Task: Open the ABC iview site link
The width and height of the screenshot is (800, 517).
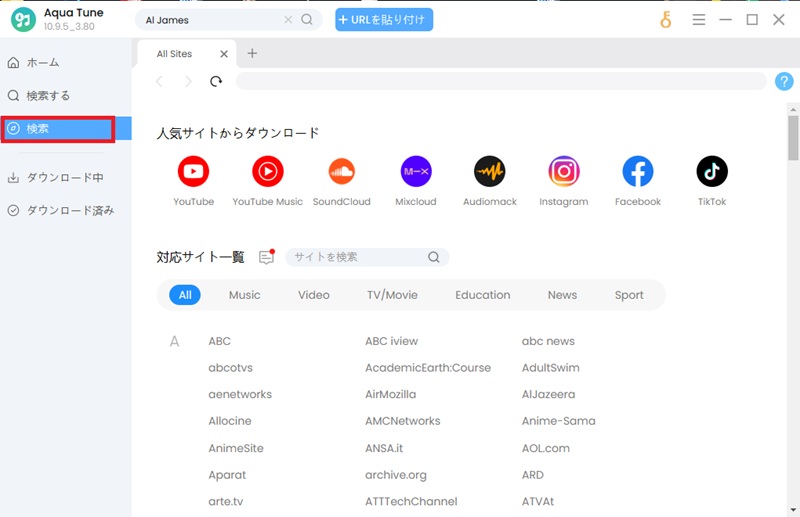Action: tap(391, 341)
